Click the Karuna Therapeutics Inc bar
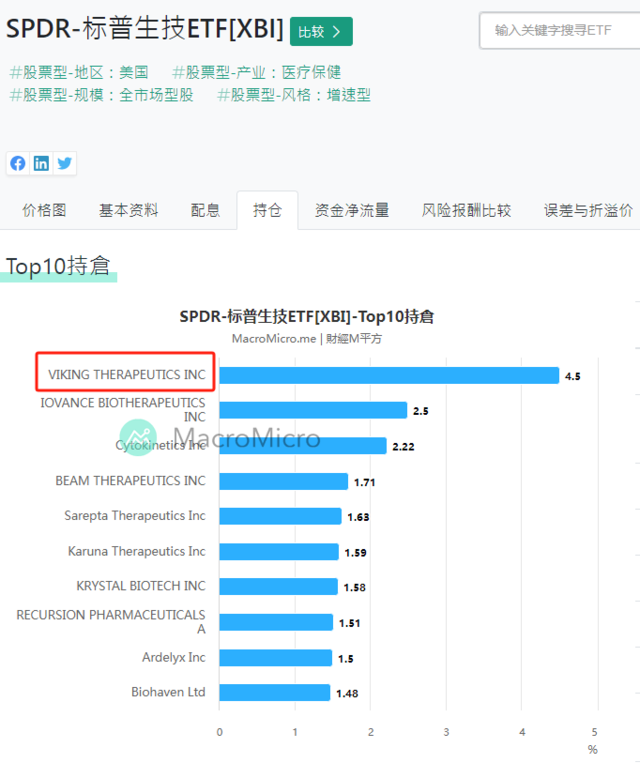This screenshot has width=640, height=763. (x=279, y=552)
